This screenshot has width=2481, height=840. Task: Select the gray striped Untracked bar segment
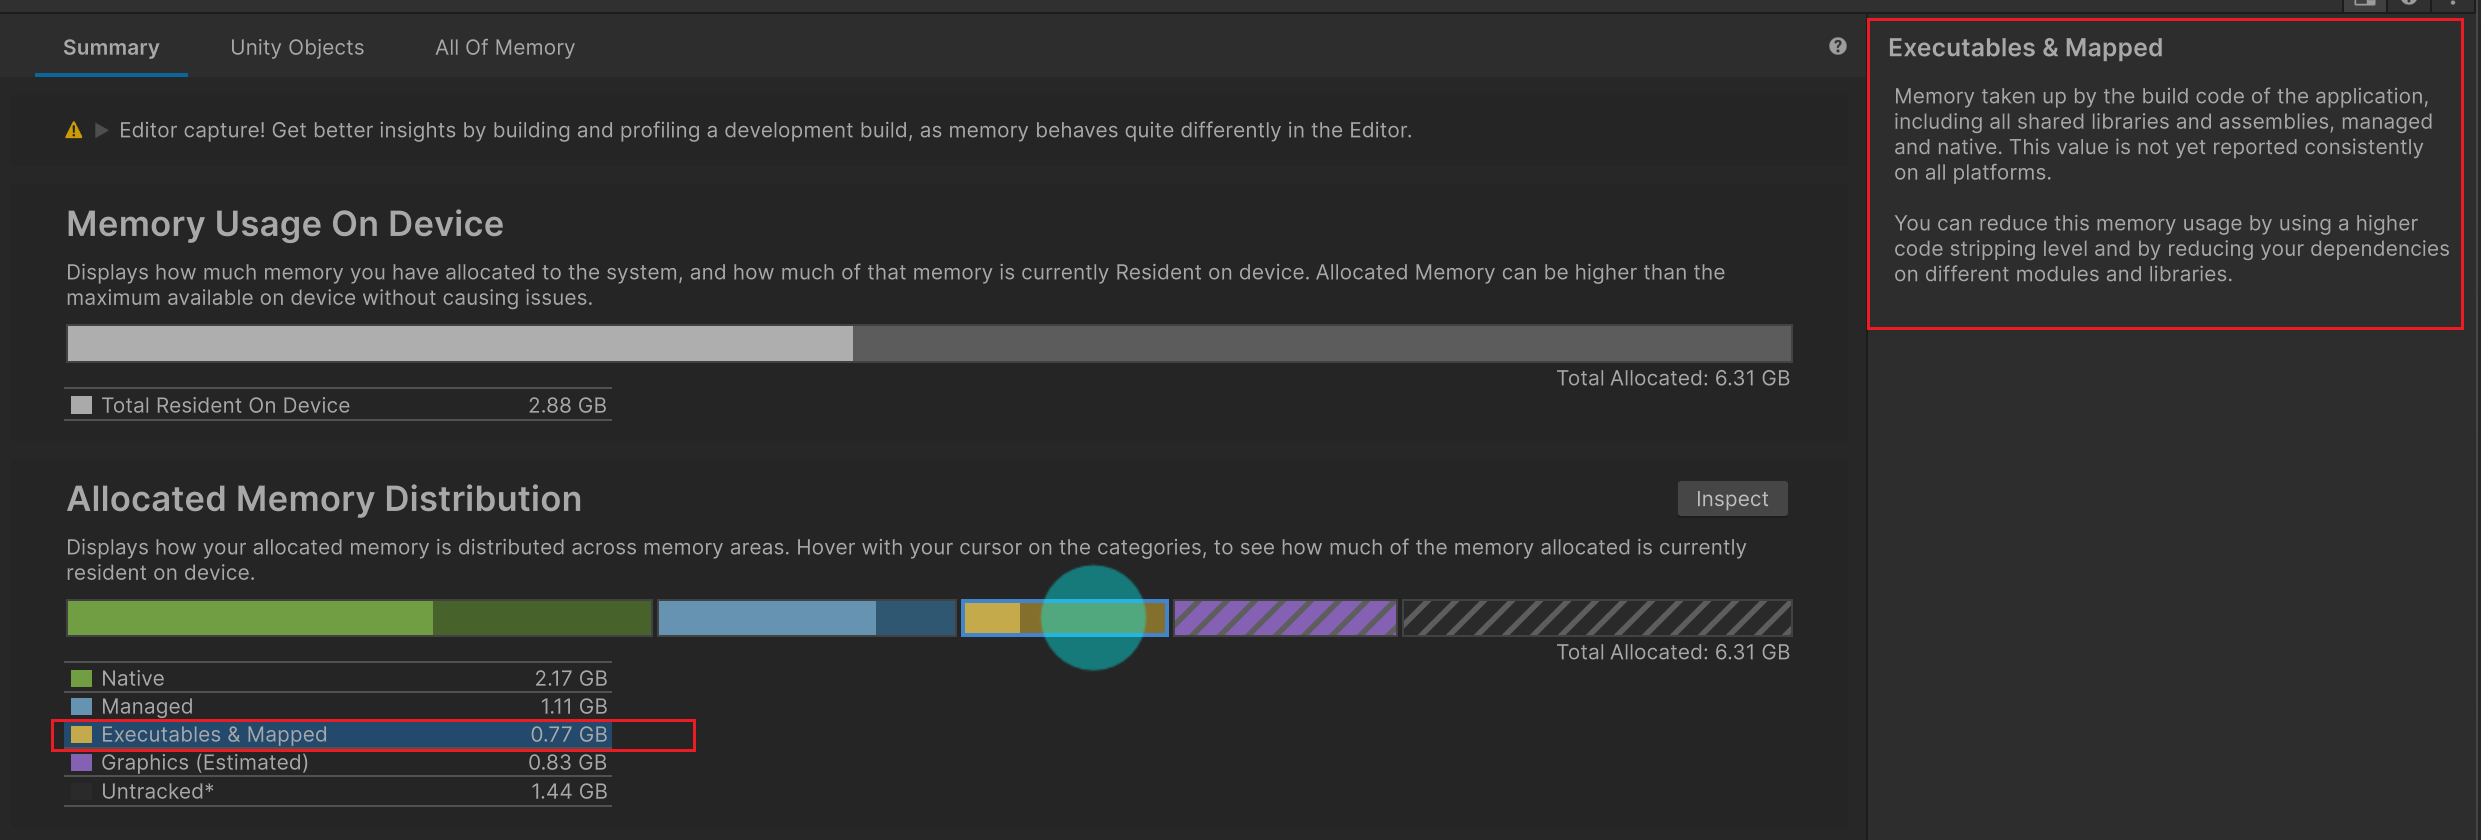pos(1597,618)
